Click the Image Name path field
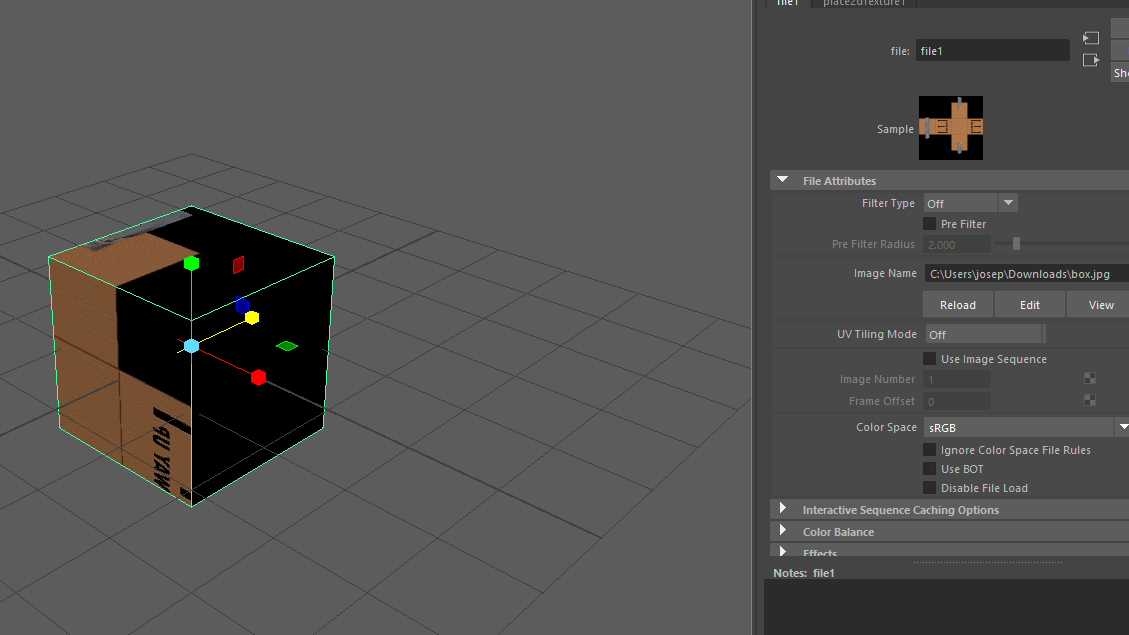 click(1025, 273)
